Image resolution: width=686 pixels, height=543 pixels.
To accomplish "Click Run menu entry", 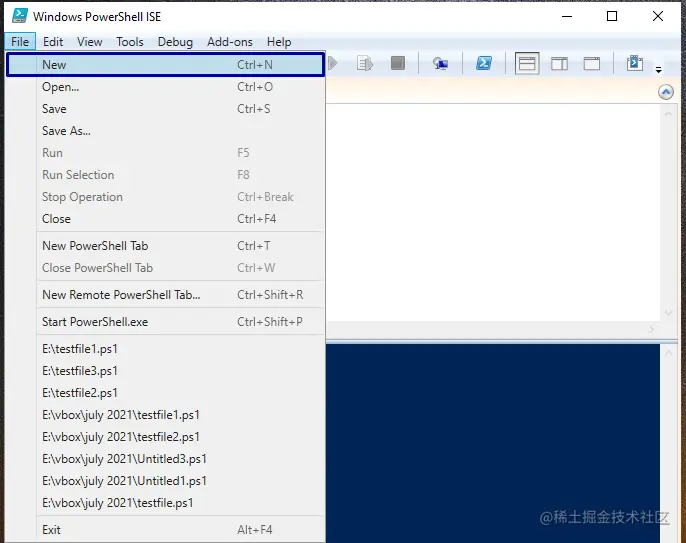I will click(x=166, y=153).
